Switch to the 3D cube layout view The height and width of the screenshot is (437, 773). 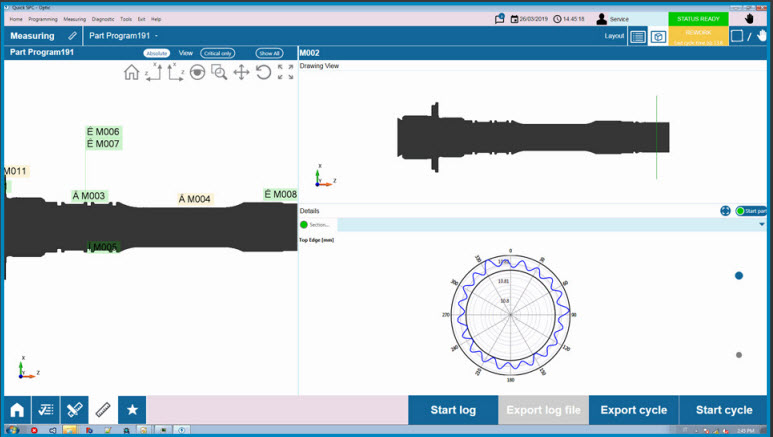pos(658,36)
